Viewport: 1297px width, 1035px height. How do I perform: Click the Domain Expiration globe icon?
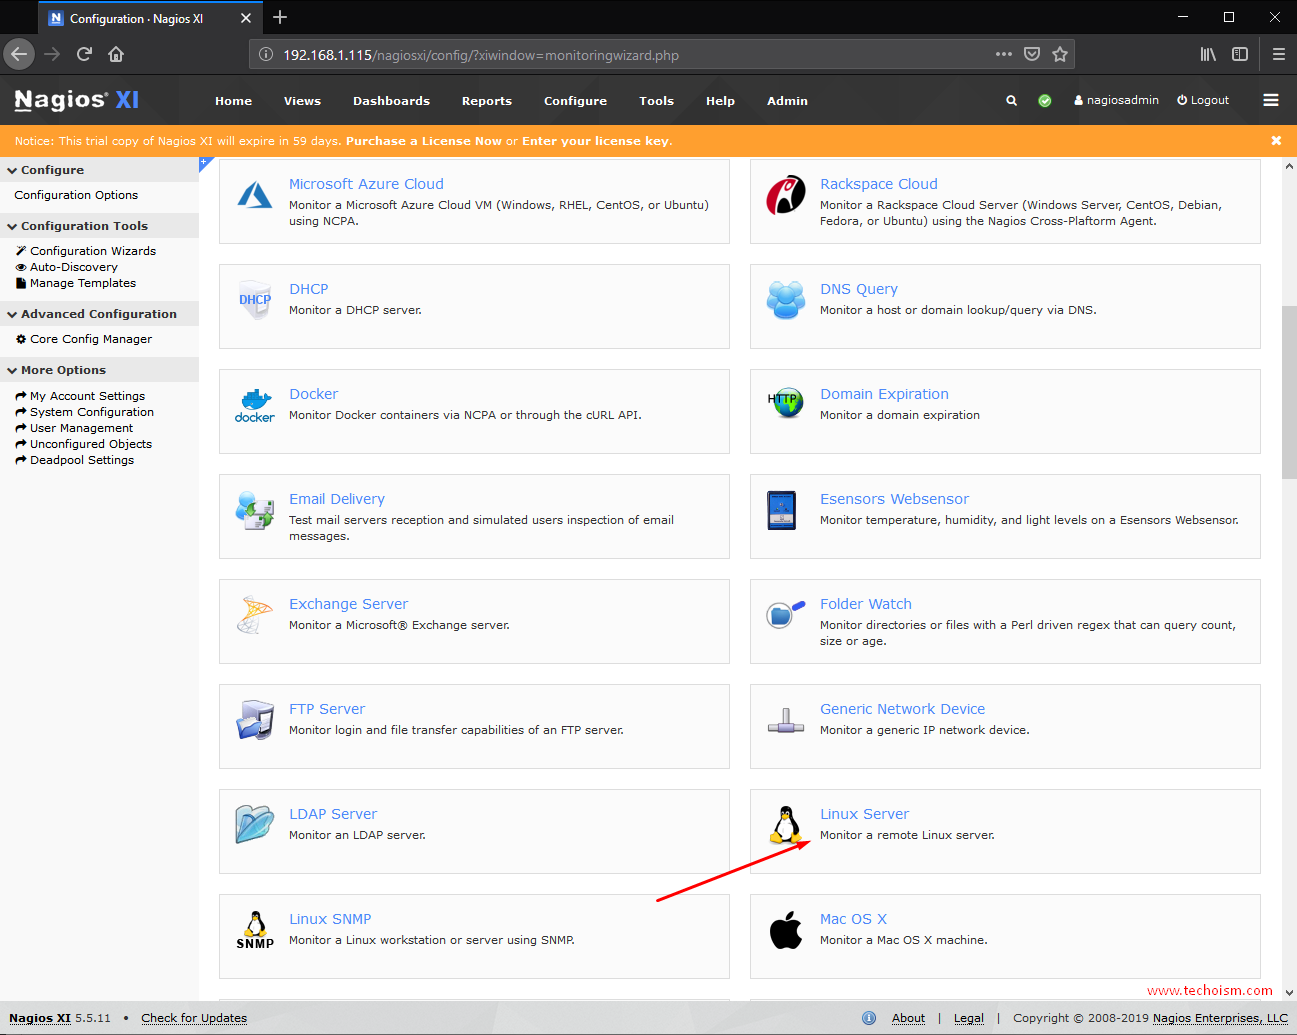[786, 404]
